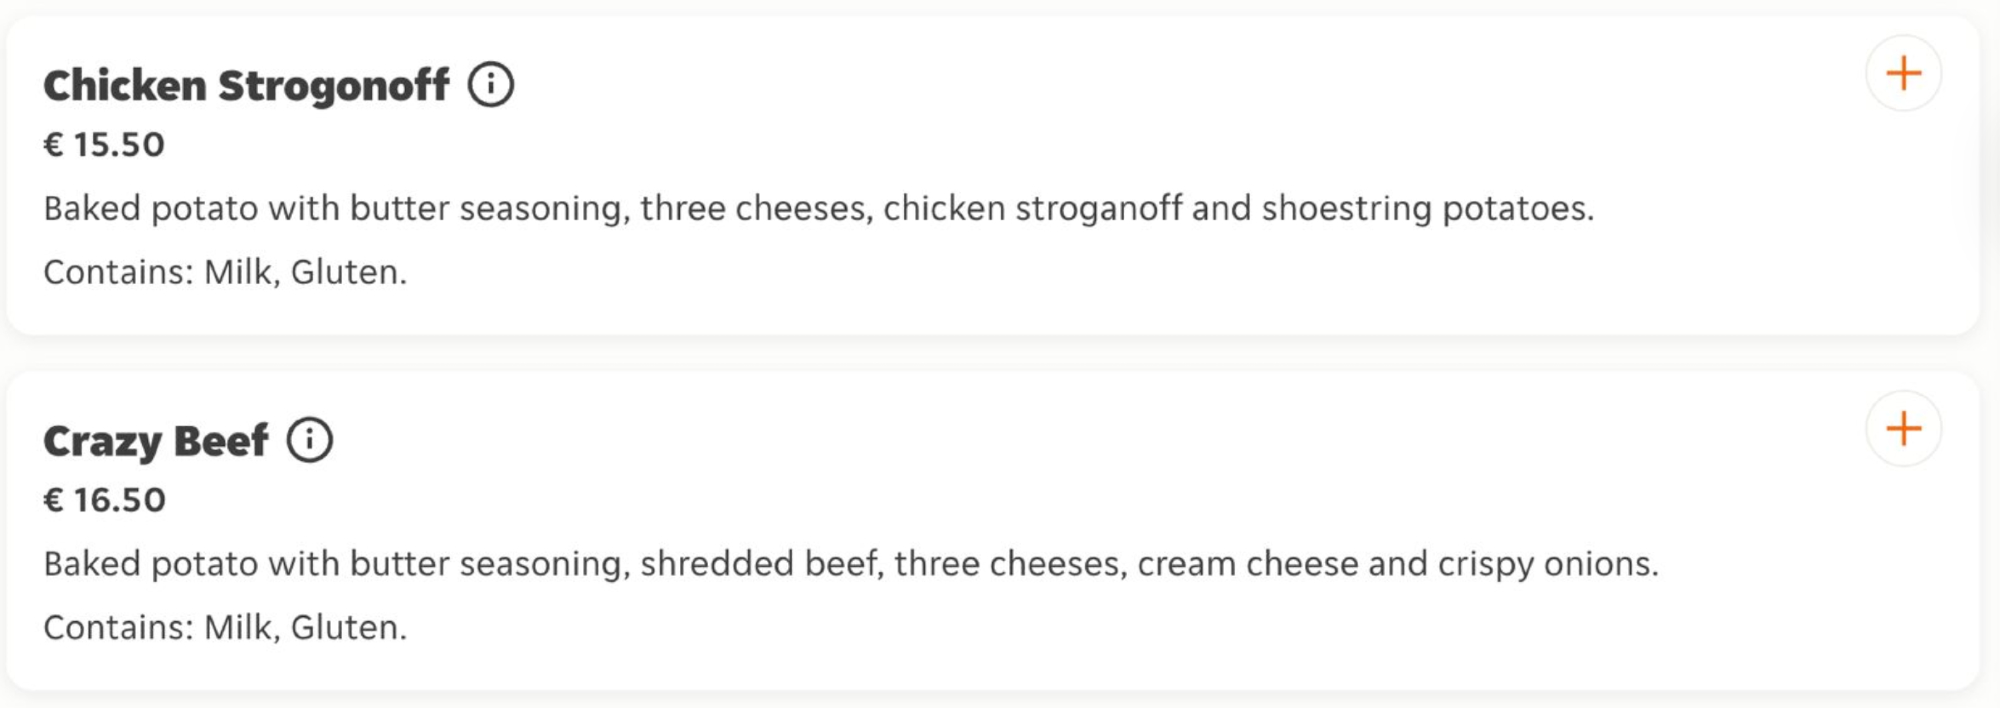Add Chicken Strogonoff with the plus button
Screen dimensions: 2000x708
(x=1903, y=74)
